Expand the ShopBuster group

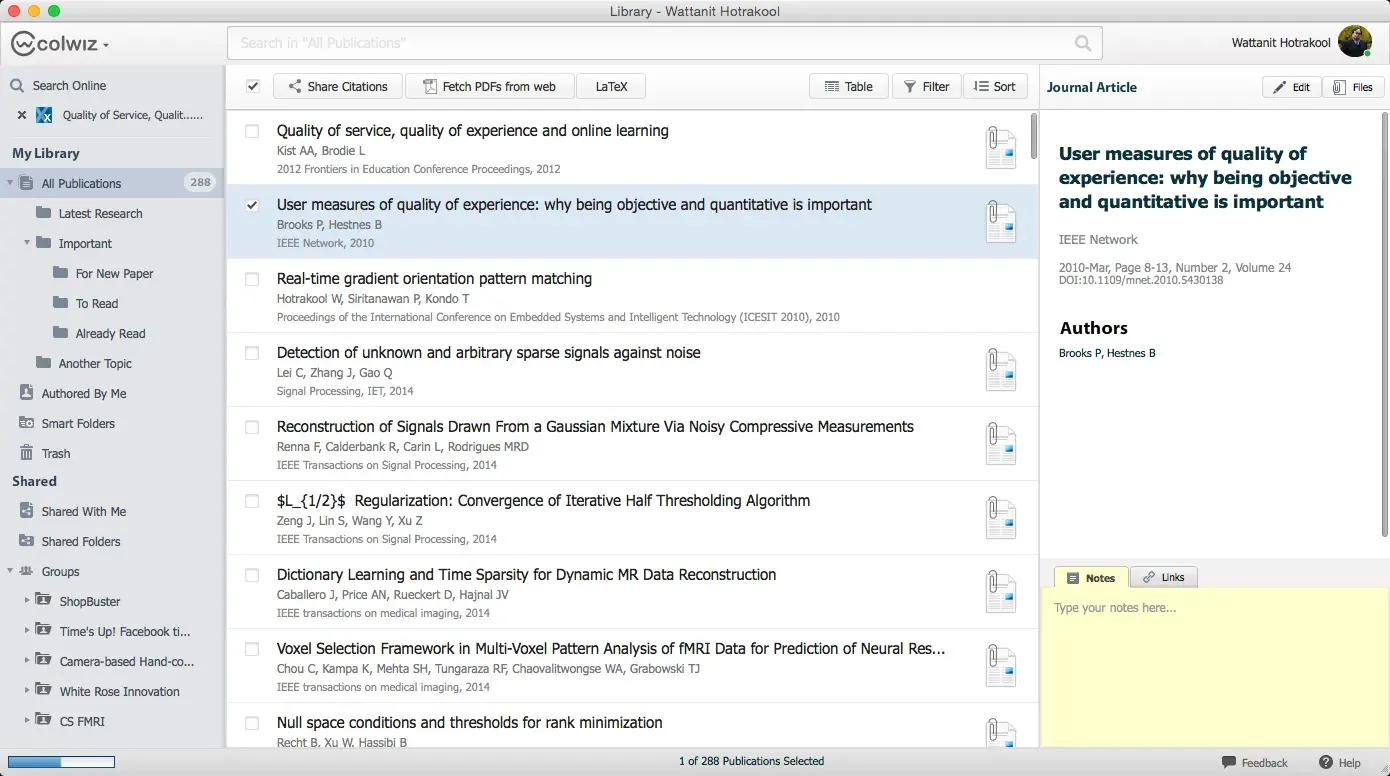27,601
